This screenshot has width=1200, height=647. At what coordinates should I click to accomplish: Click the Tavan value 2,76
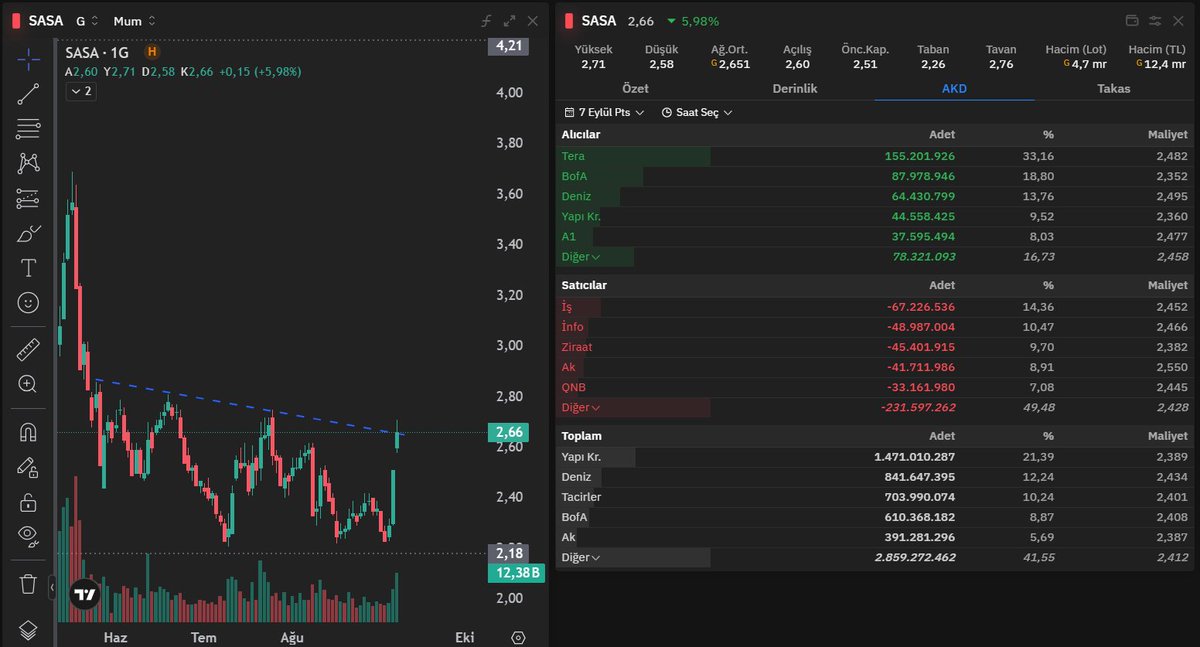pyautogui.click(x=1001, y=64)
